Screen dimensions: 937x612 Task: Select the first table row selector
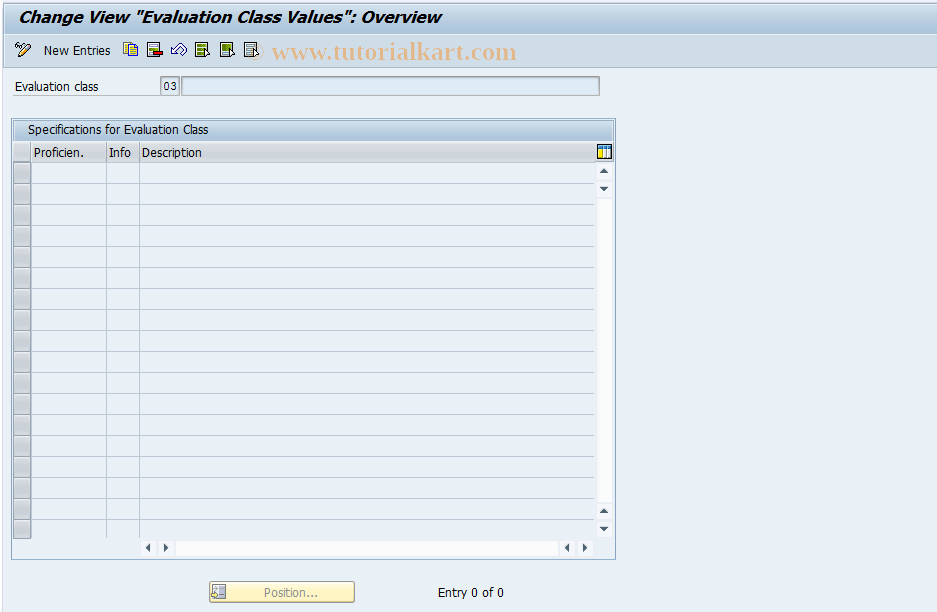(x=22, y=173)
